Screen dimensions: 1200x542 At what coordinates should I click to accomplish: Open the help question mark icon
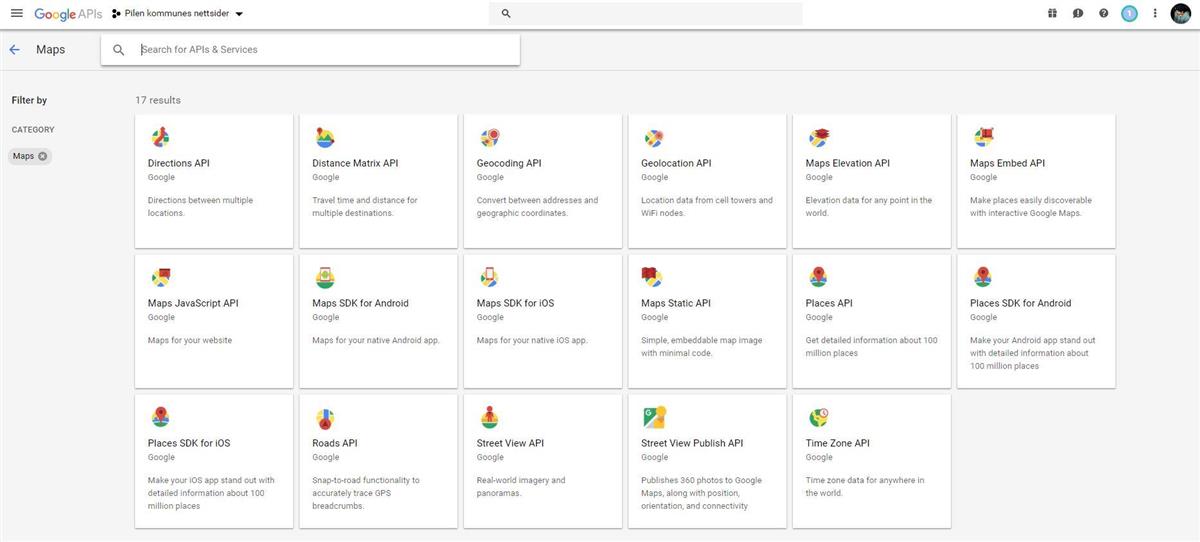(1104, 14)
